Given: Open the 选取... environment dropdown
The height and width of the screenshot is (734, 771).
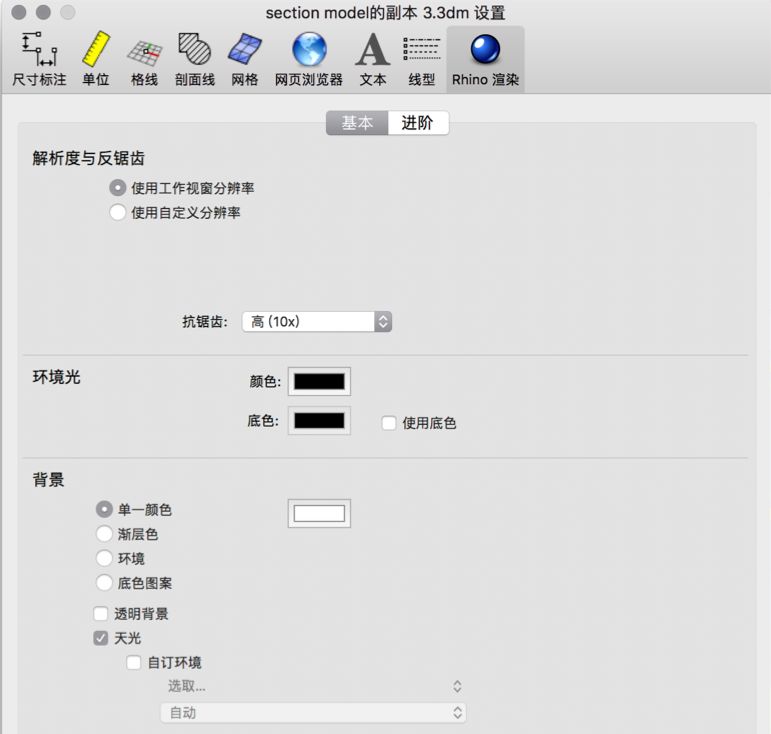Looking at the screenshot, I should click(x=314, y=686).
